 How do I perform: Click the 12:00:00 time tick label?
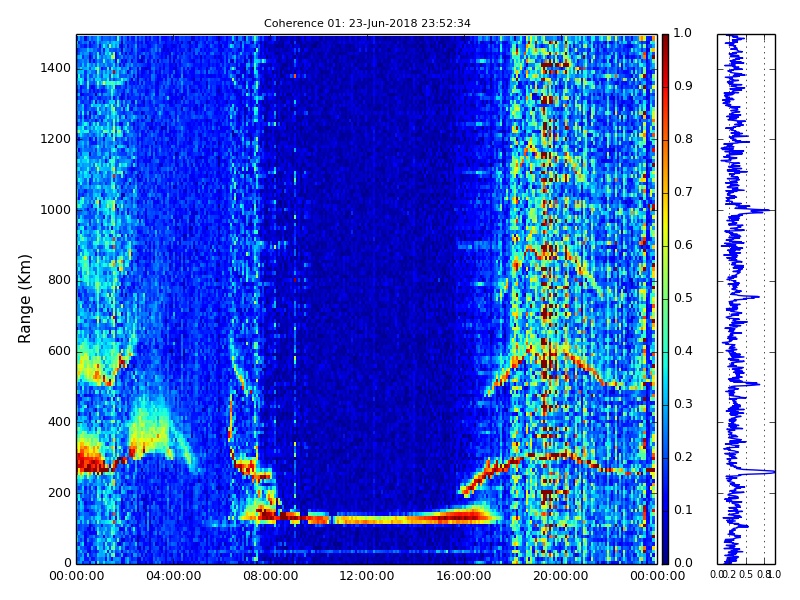pos(367,577)
